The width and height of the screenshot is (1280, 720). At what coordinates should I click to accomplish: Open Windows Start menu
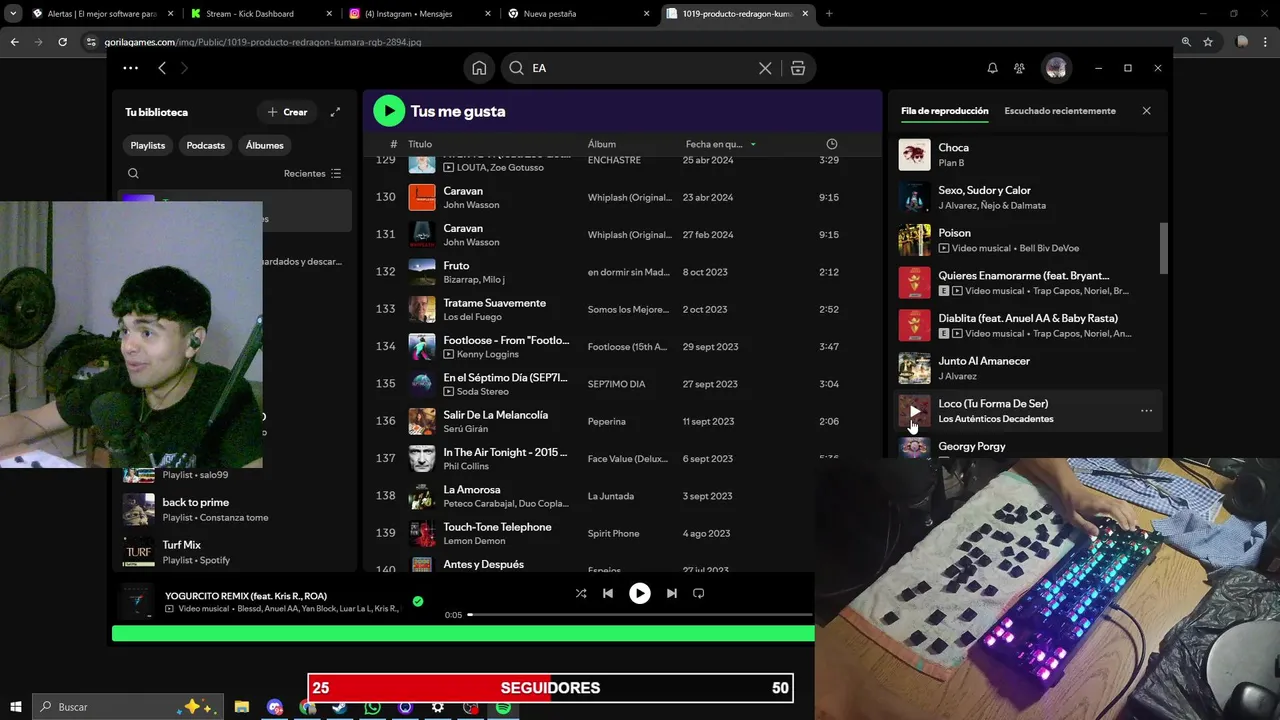(x=15, y=707)
